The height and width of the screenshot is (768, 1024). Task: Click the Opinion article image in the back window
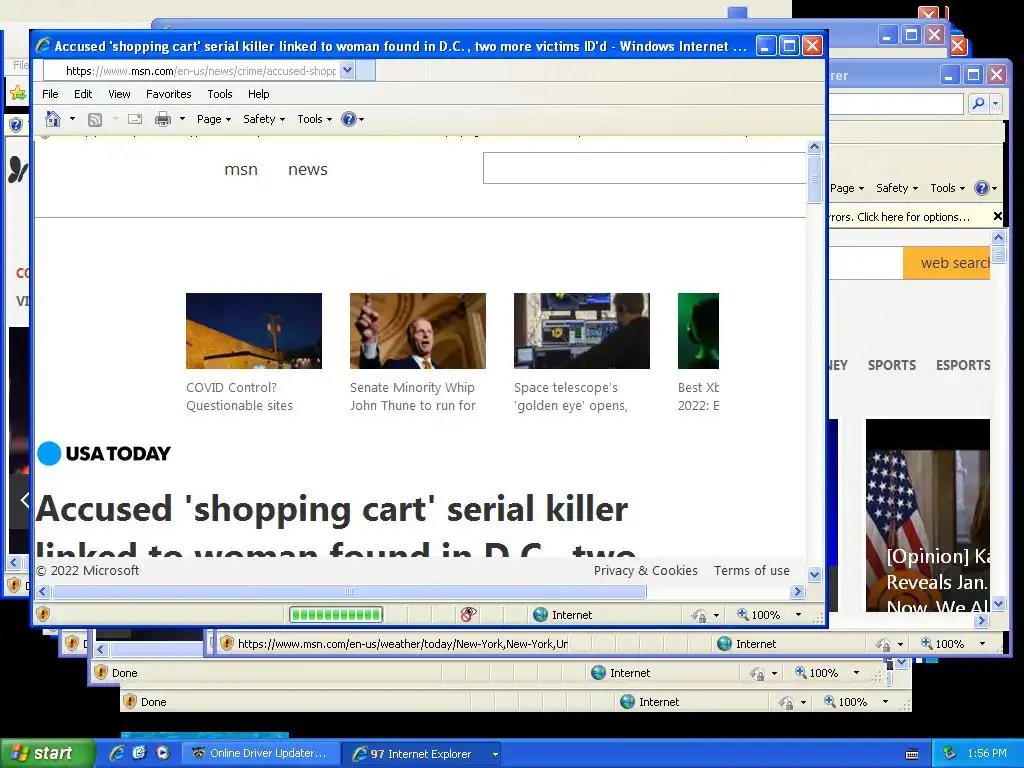point(927,515)
